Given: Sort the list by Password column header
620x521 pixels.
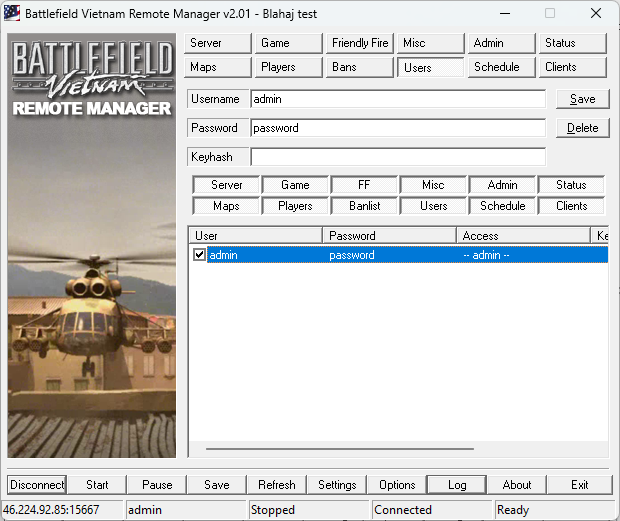Looking at the screenshot, I should [x=389, y=236].
